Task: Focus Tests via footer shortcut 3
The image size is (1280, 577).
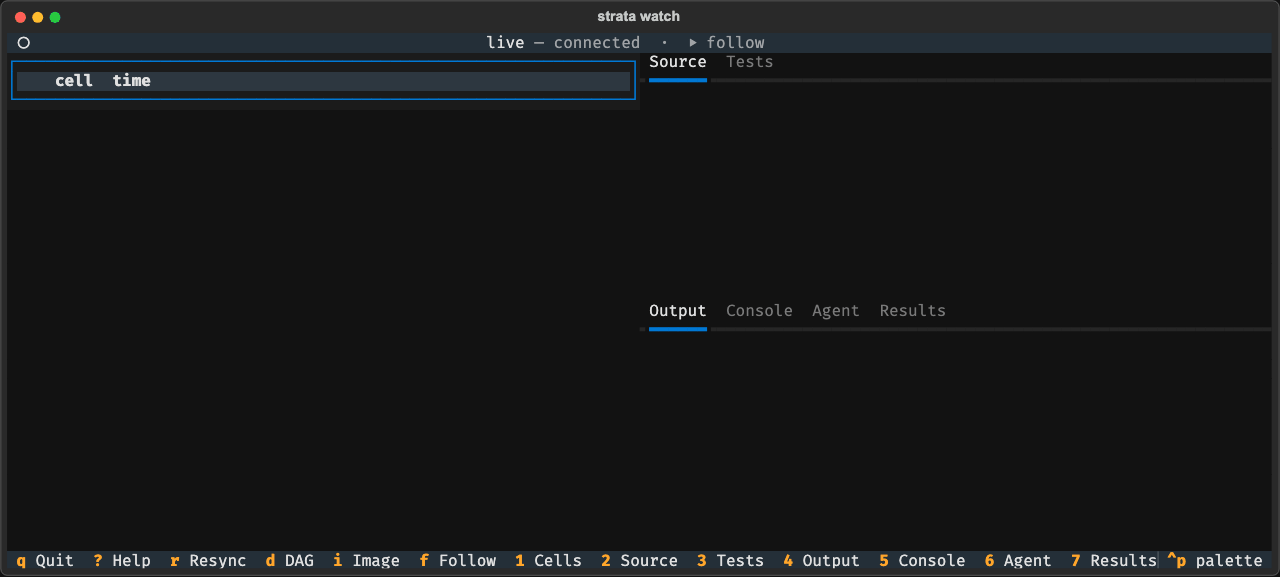Action: 731,561
